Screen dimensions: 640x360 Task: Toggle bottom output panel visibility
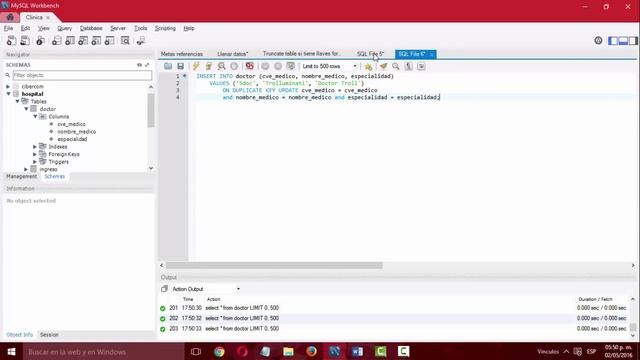[x=623, y=40]
